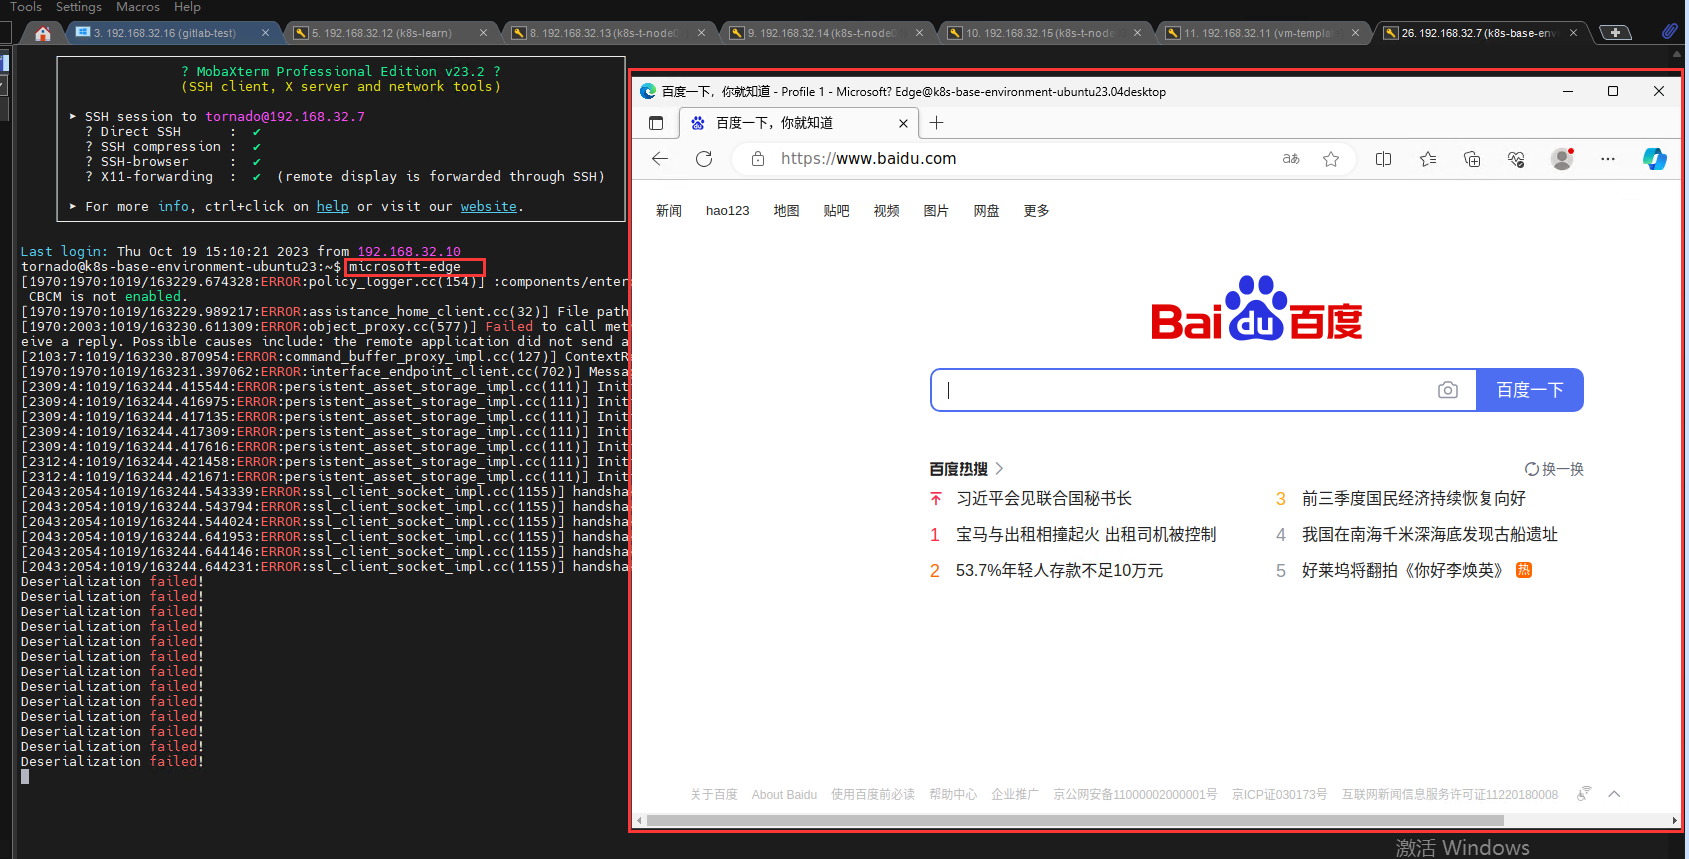1689x859 pixels.
Task: Click the paperclip icon in MobaXterm
Action: coord(1669,32)
